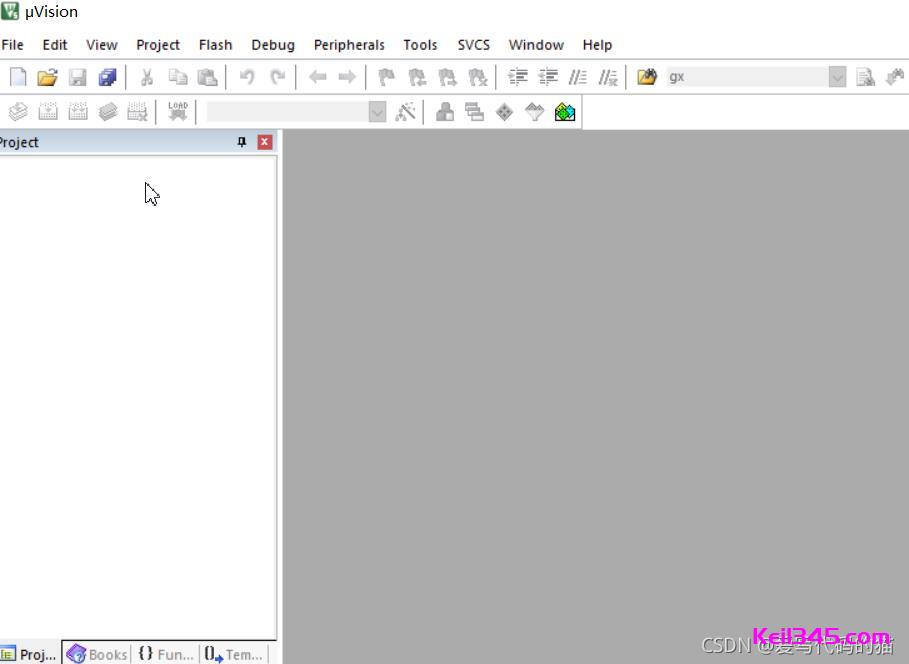Click the find text field containing 'gx'
Image resolution: width=909 pixels, height=664 pixels.
747,77
